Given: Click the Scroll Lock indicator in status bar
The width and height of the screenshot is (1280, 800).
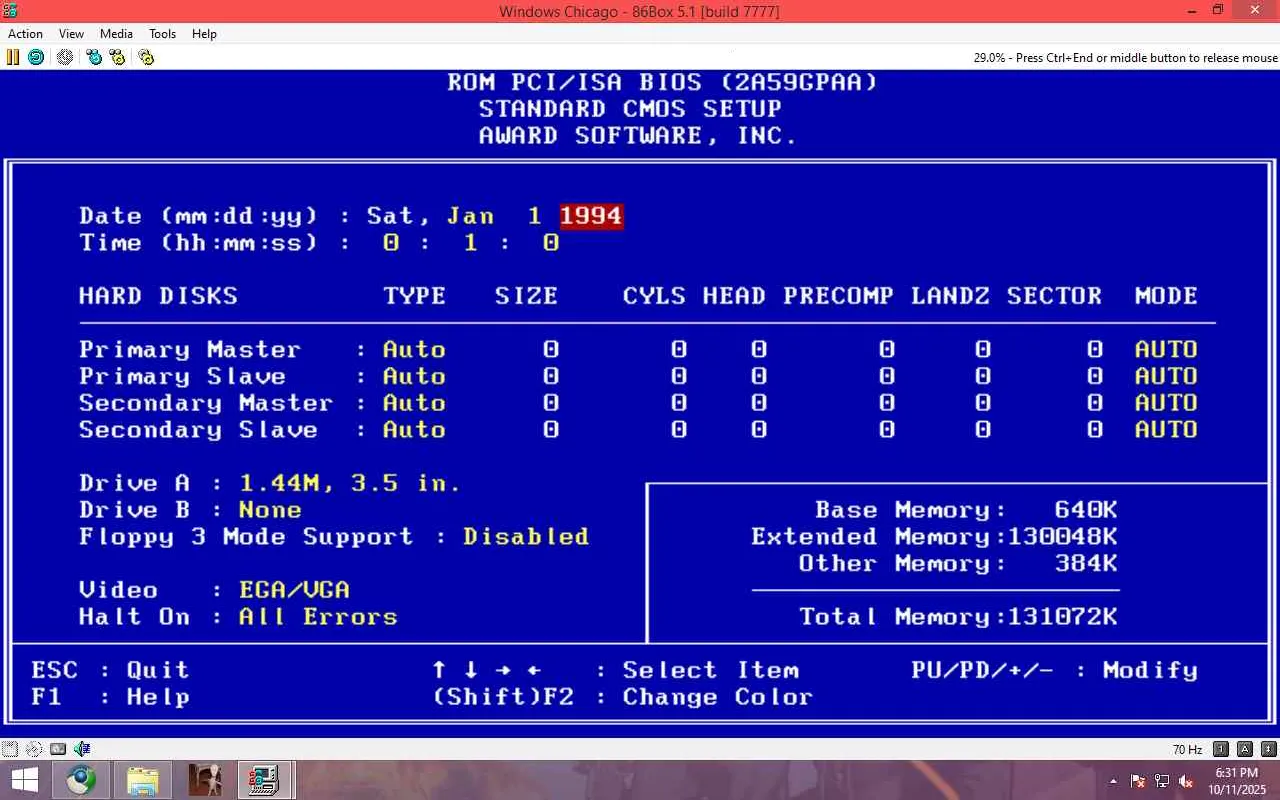Looking at the screenshot, I should 1268,749.
